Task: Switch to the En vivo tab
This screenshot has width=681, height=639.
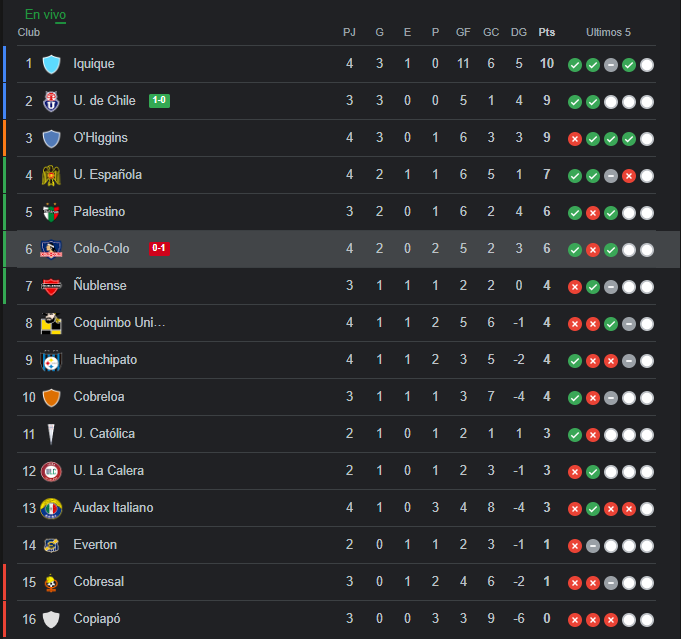Action: tap(45, 14)
